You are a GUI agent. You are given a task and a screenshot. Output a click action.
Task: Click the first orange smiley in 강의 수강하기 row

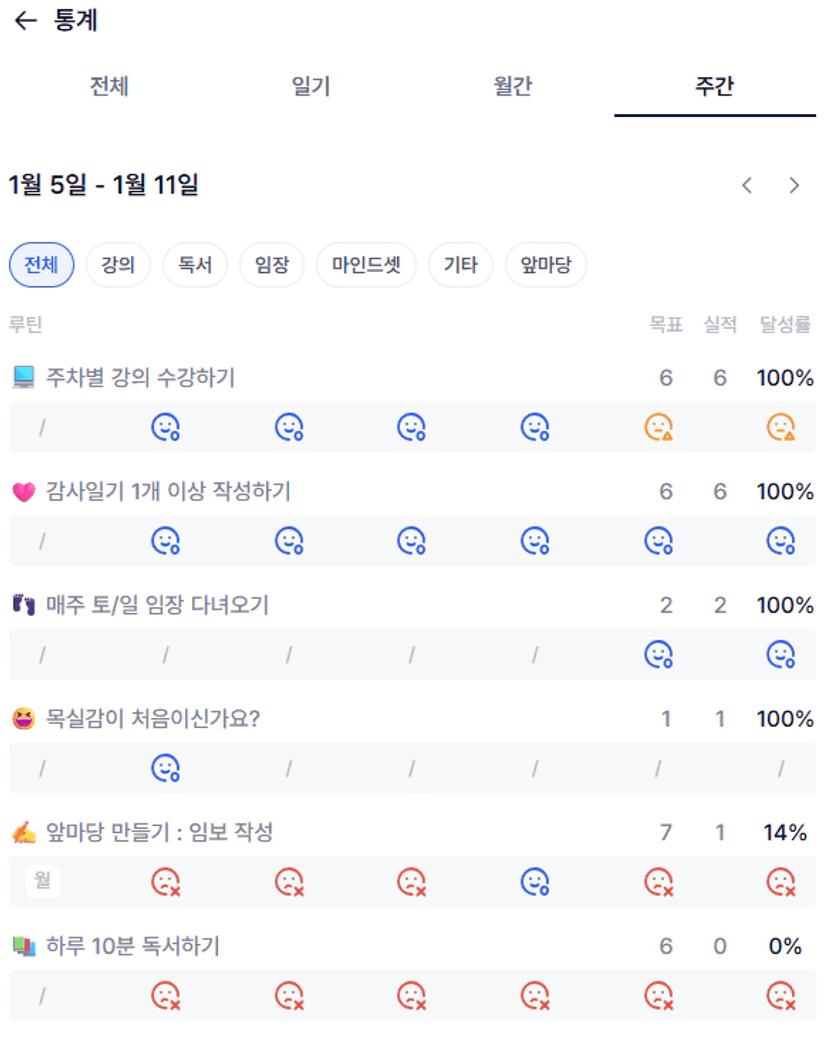658,428
